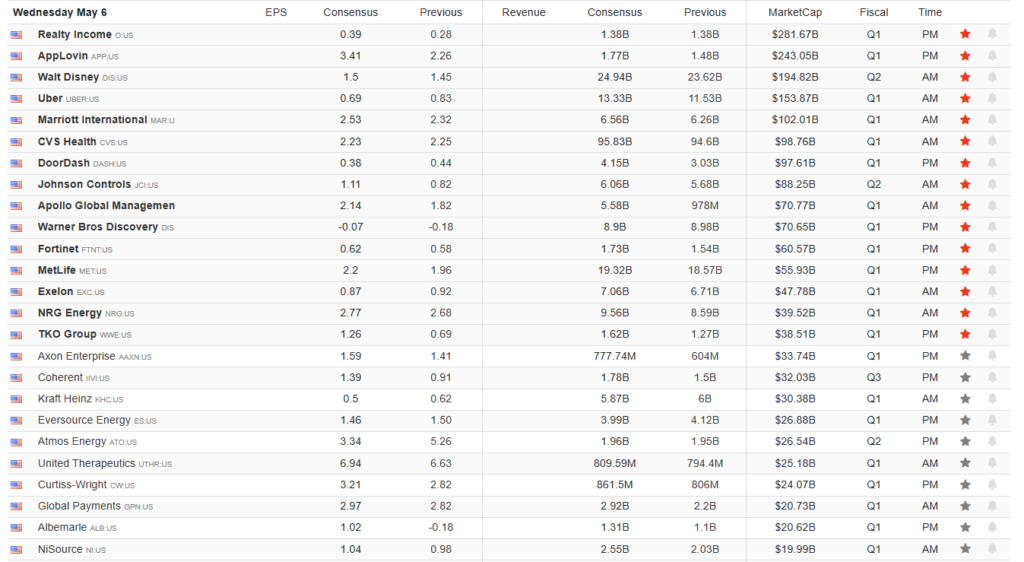Click the -0.07 EPS consensus value

coord(351,227)
